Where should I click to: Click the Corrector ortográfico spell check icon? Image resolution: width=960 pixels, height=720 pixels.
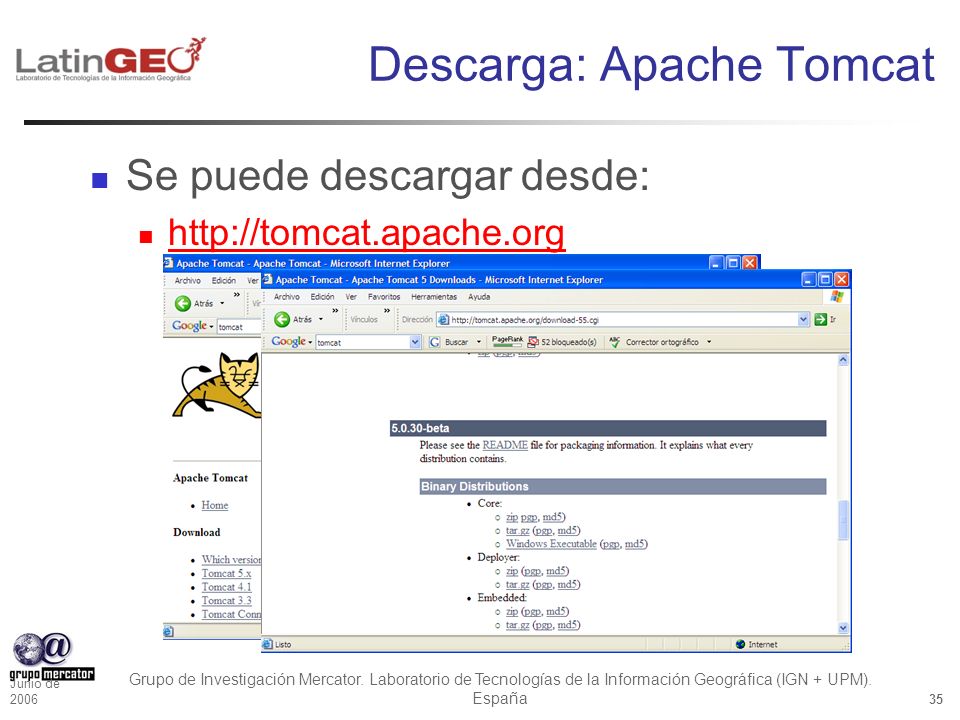pyautogui.click(x=615, y=342)
